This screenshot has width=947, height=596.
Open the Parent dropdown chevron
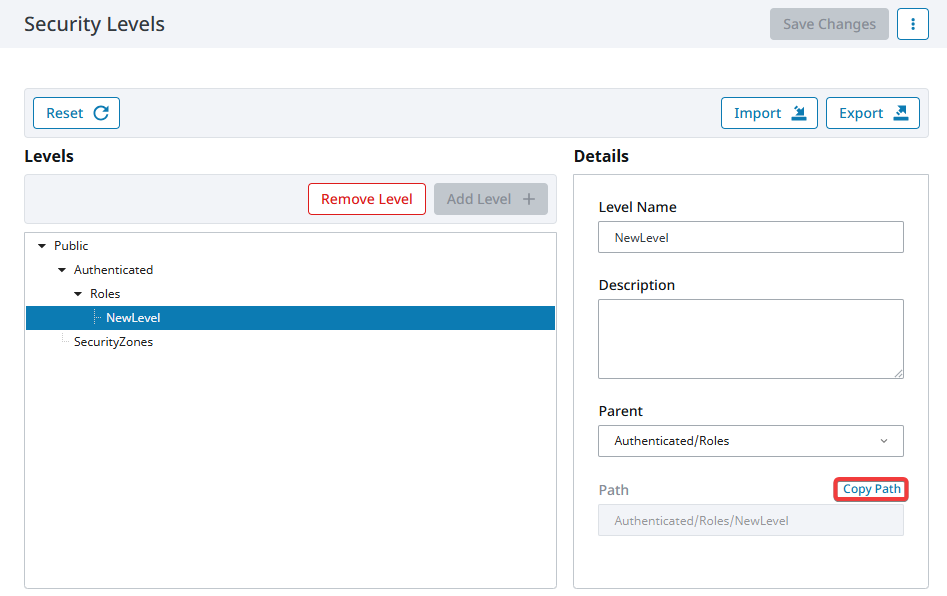[884, 441]
